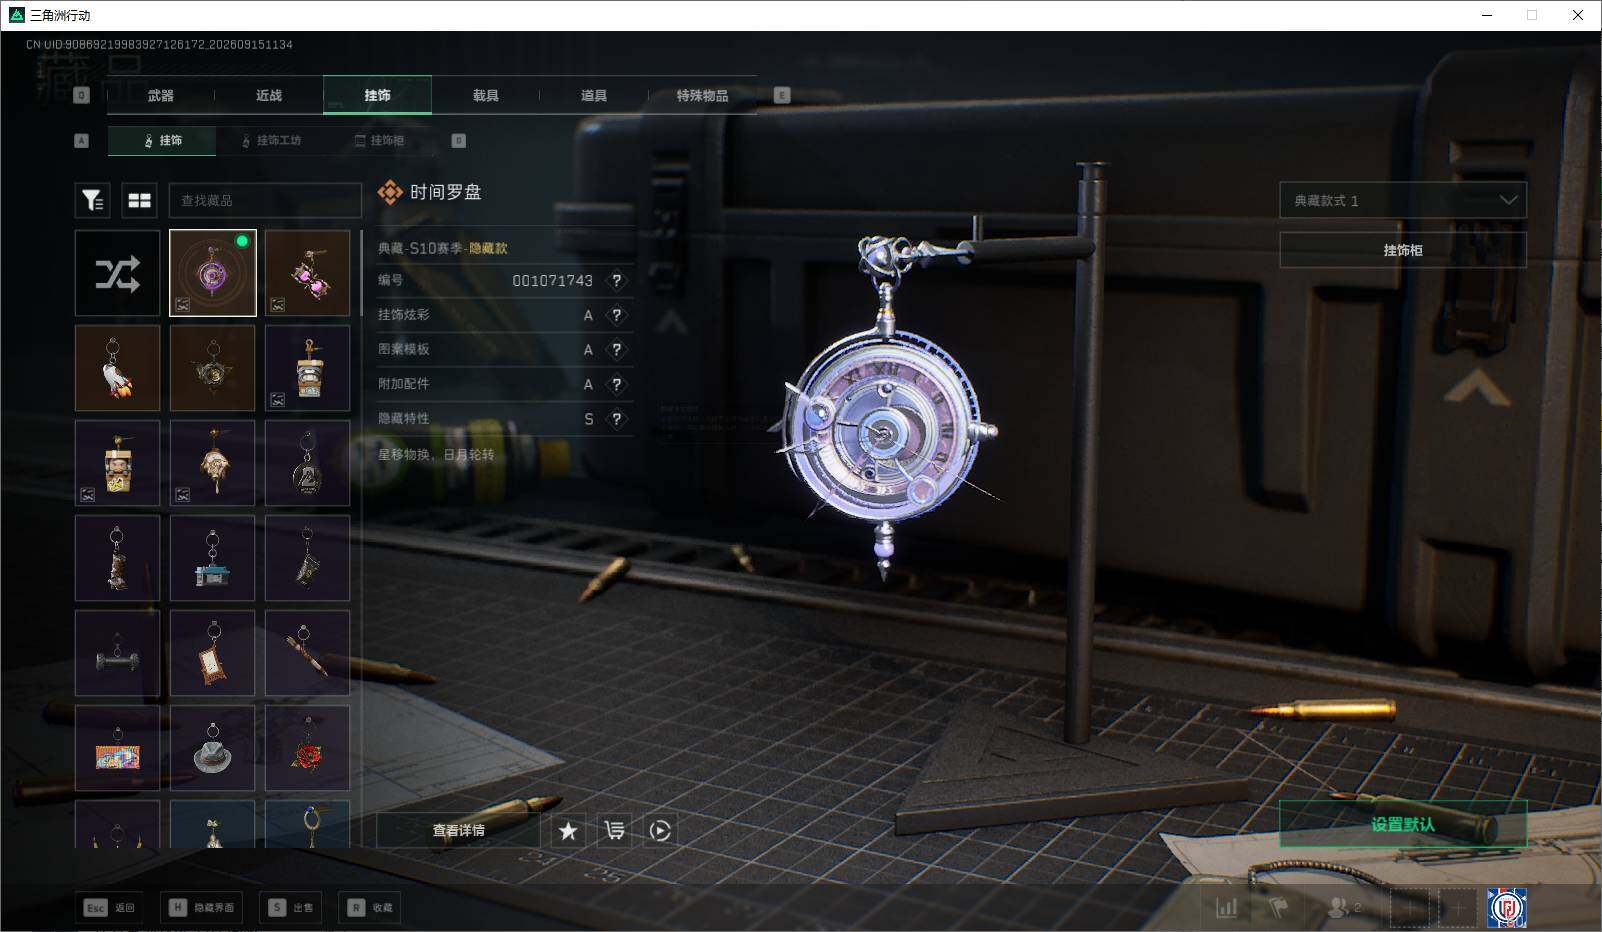Show help for 附加配件 rating
This screenshot has height=932, width=1602.
tap(617, 384)
